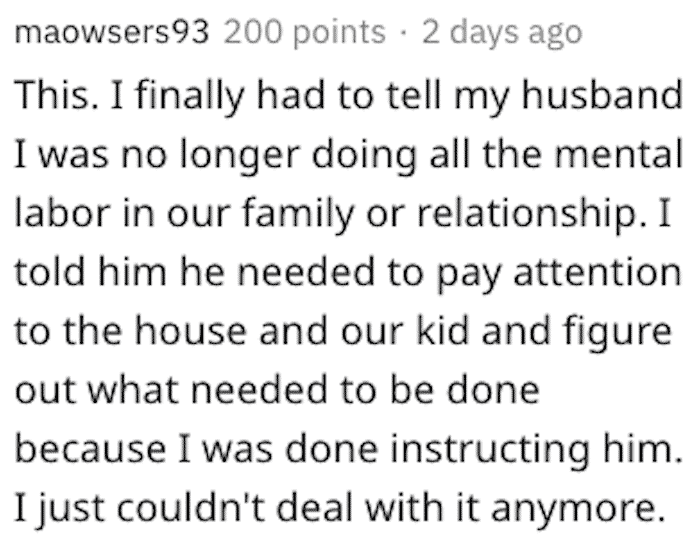Viewport: 700px width, 544px height.
Task: Click the word because starting the seventh line
Action: (91, 448)
